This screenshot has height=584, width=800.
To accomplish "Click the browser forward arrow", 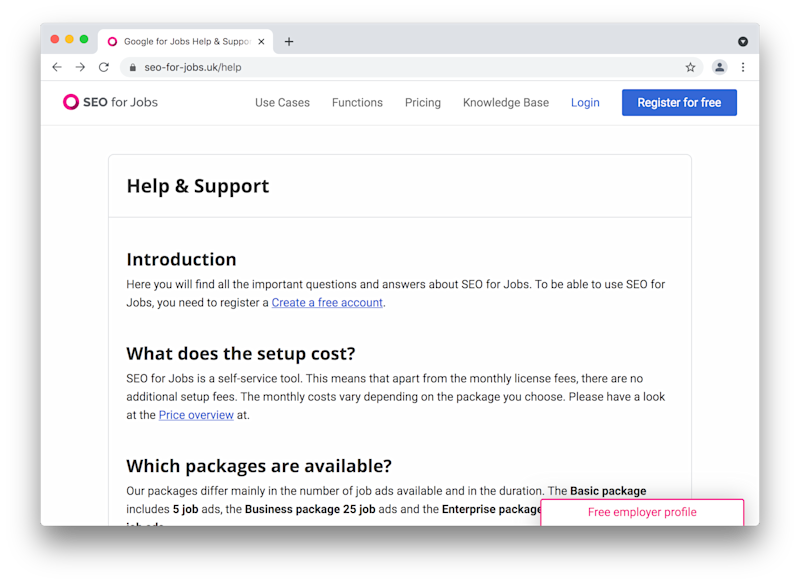I will 80,67.
